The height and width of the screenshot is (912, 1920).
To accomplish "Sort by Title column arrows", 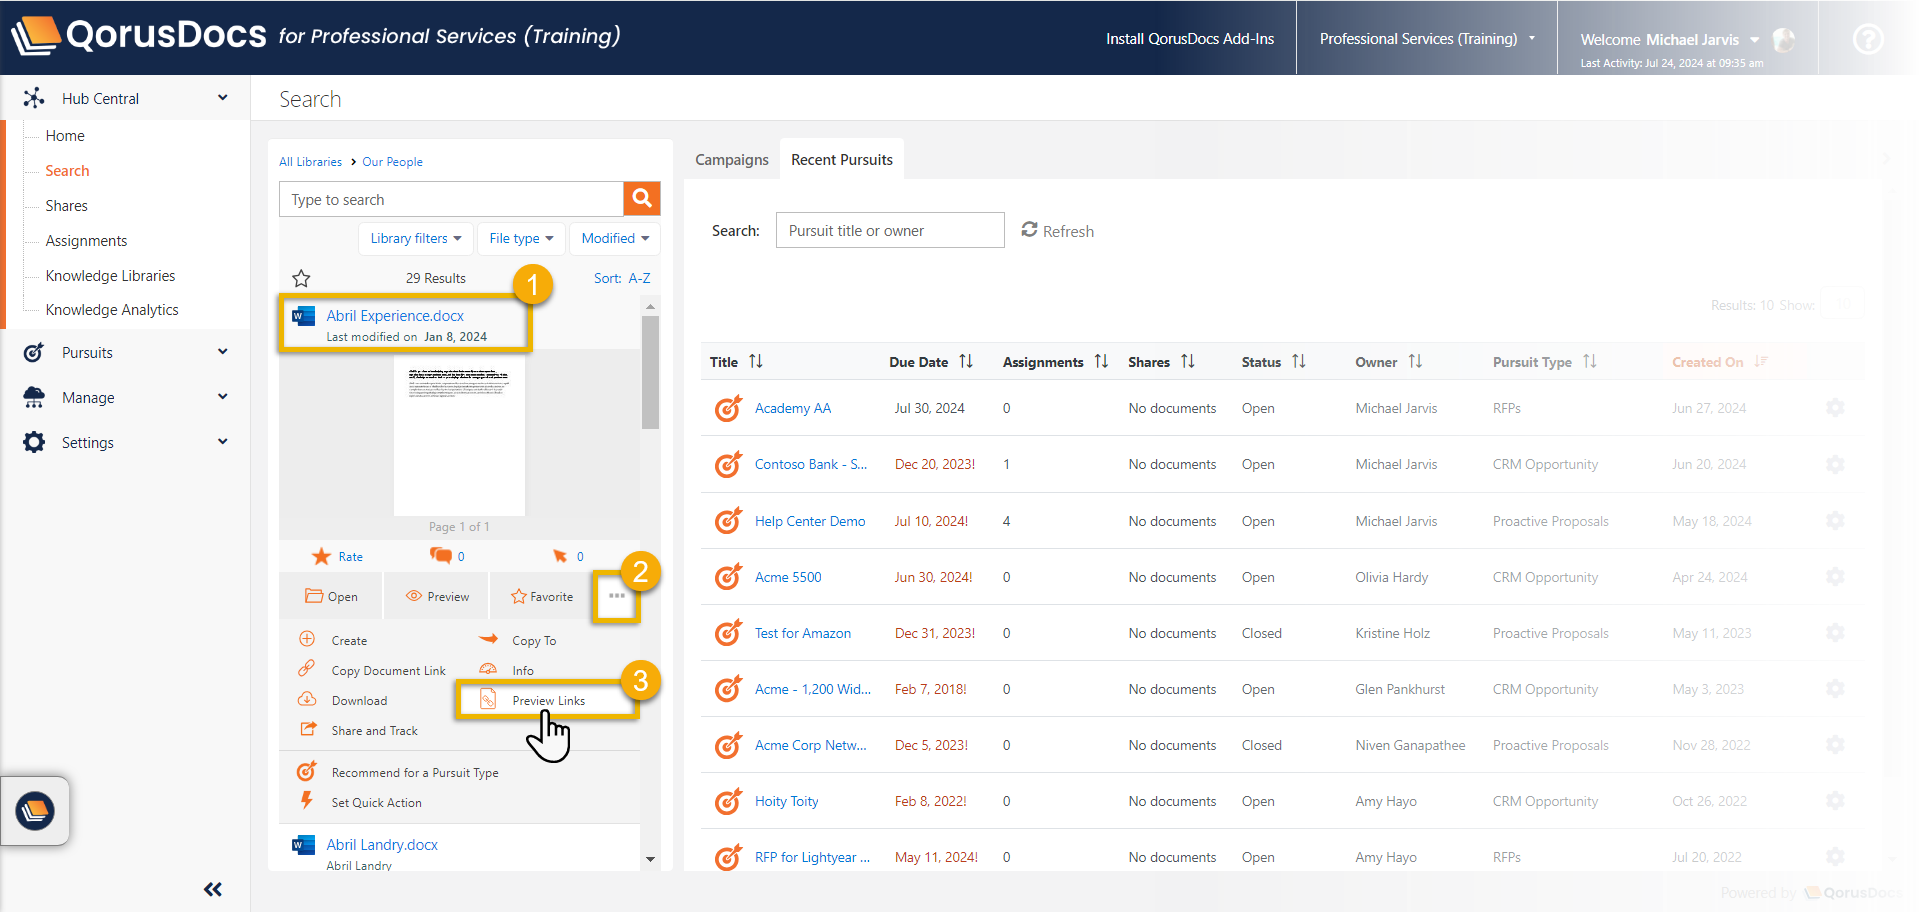I will pos(756,361).
